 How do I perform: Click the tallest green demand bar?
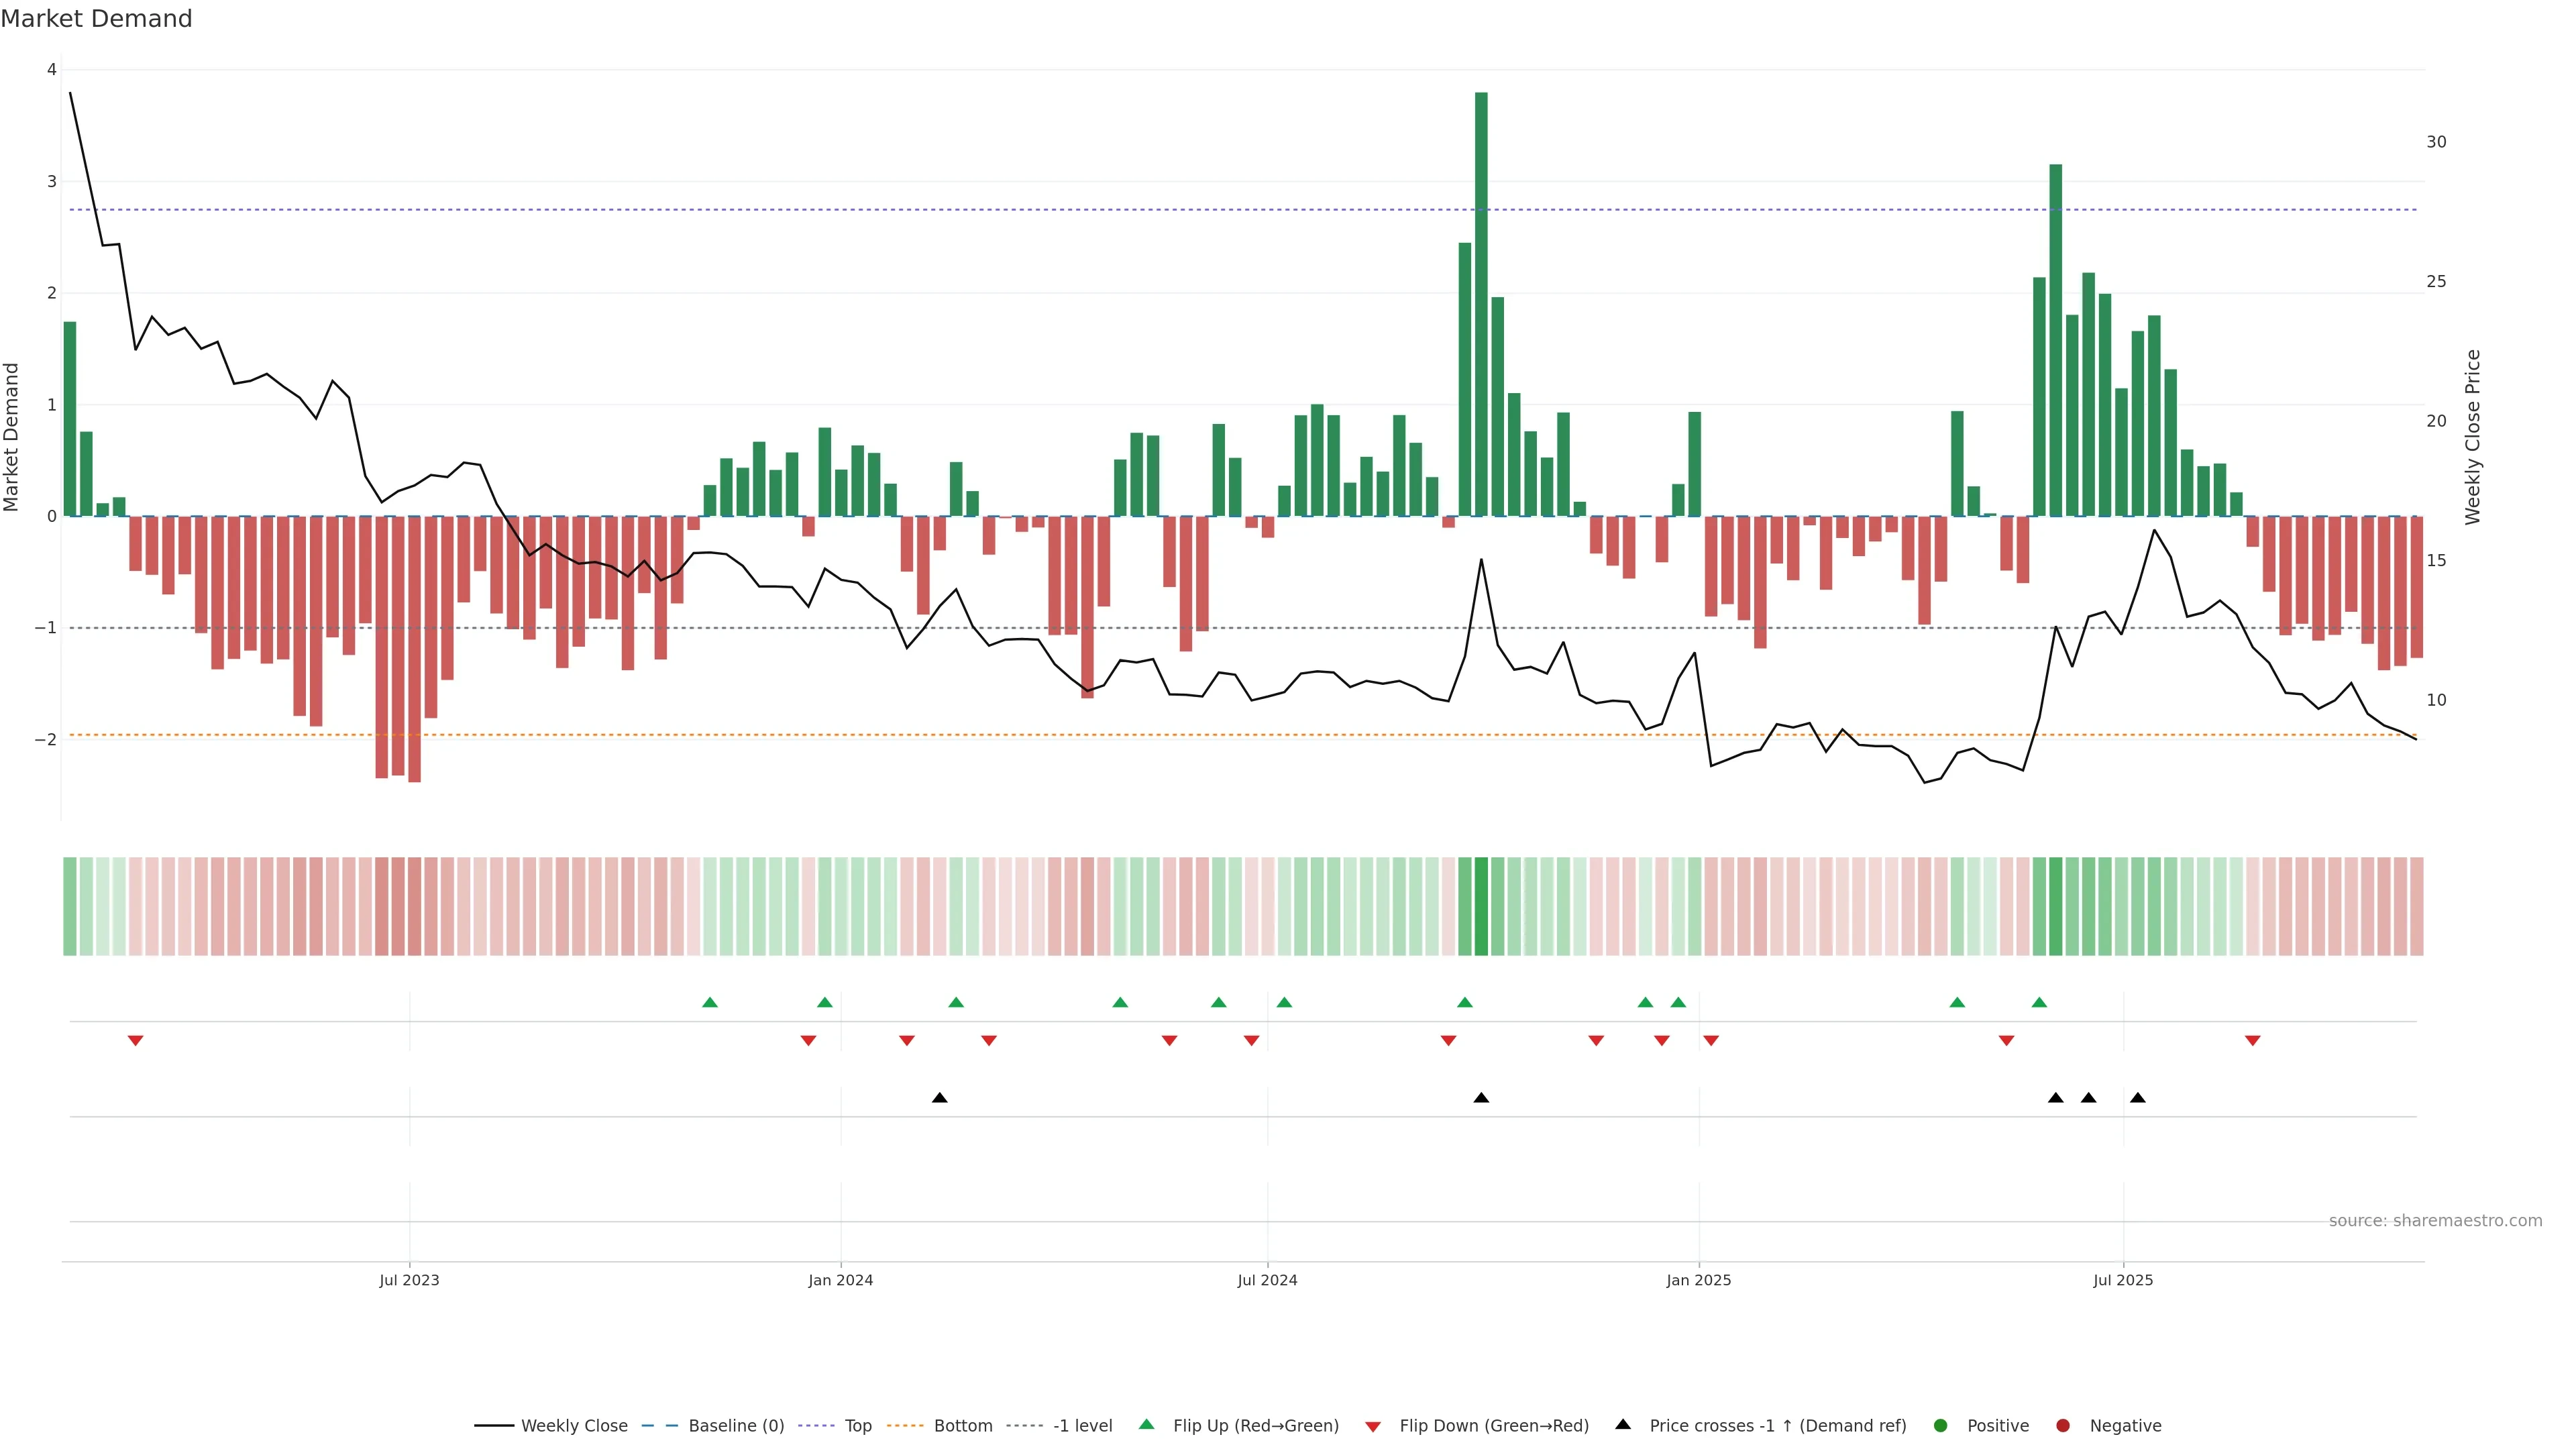click(1481, 300)
